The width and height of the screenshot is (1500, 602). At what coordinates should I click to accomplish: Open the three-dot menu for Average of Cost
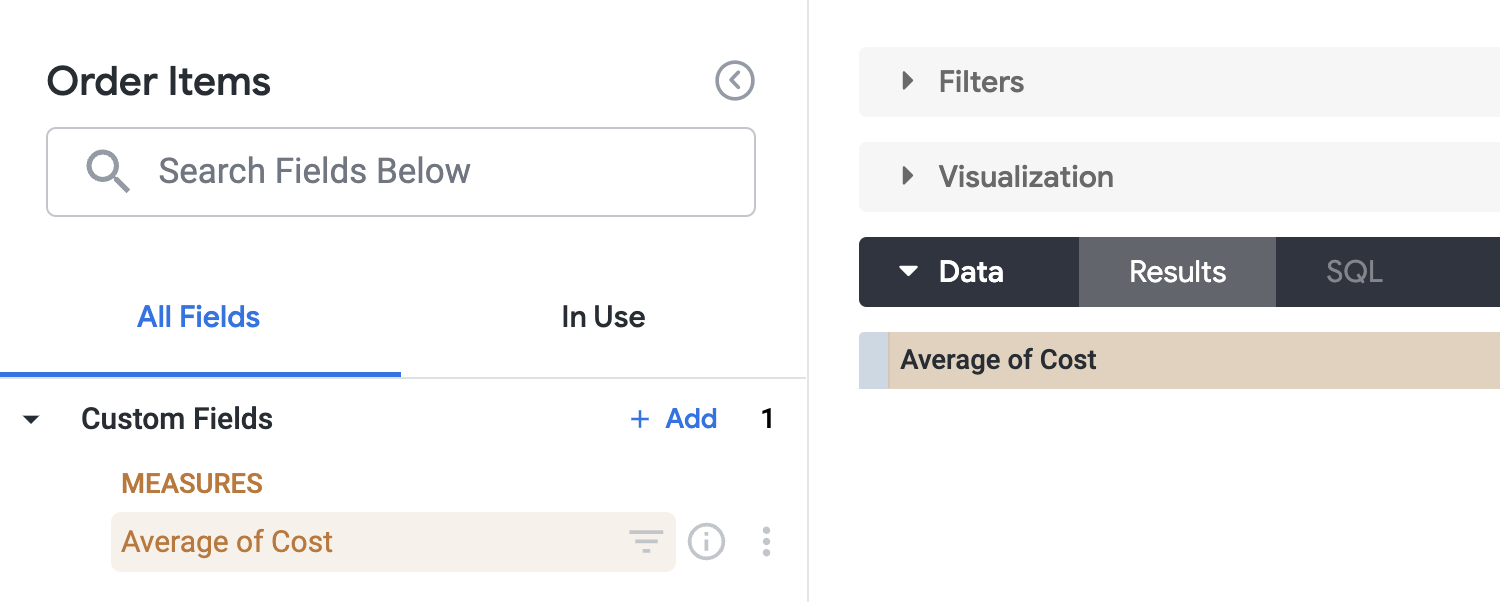point(766,541)
